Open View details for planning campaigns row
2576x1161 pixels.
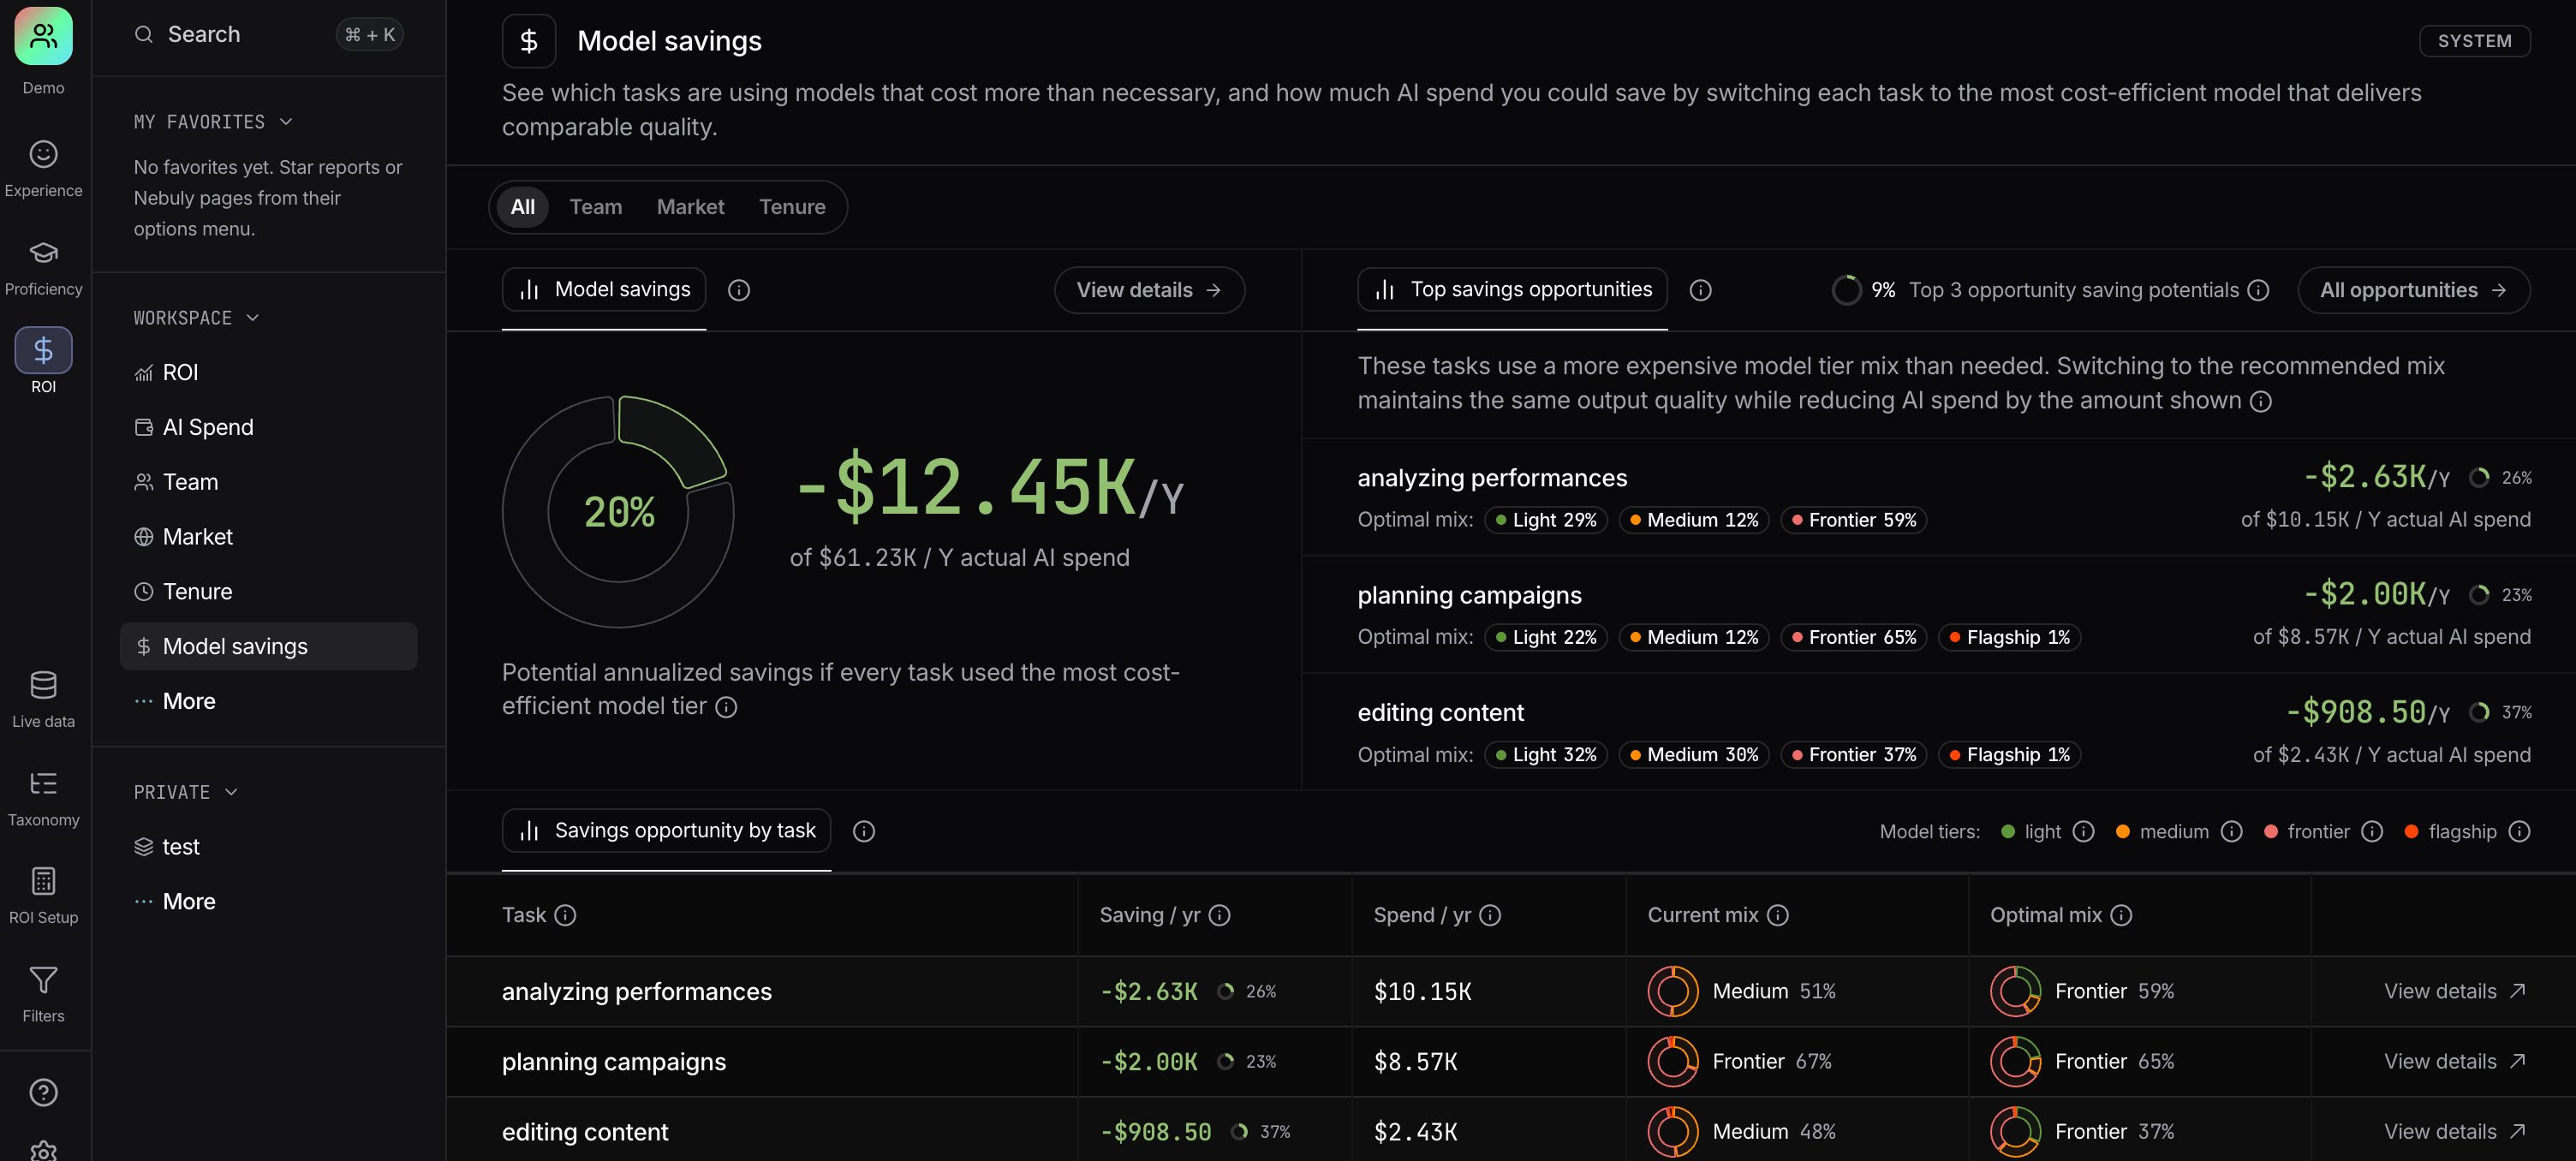point(2455,1061)
